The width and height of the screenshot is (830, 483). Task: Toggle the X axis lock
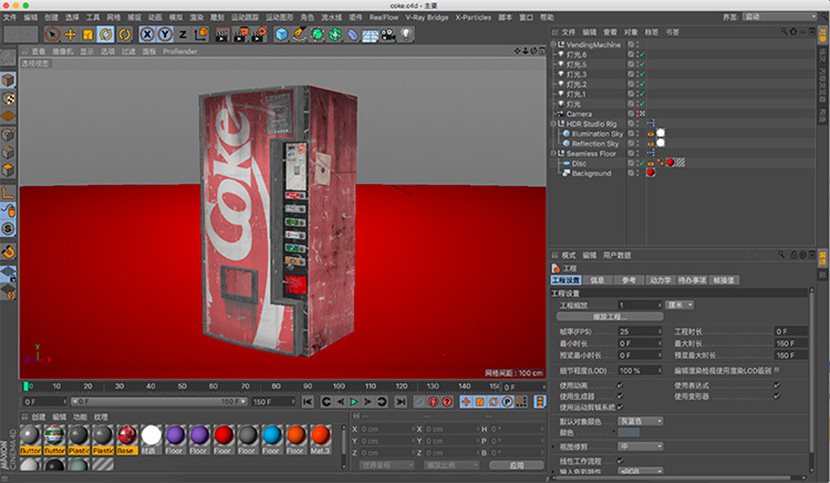click(147, 34)
